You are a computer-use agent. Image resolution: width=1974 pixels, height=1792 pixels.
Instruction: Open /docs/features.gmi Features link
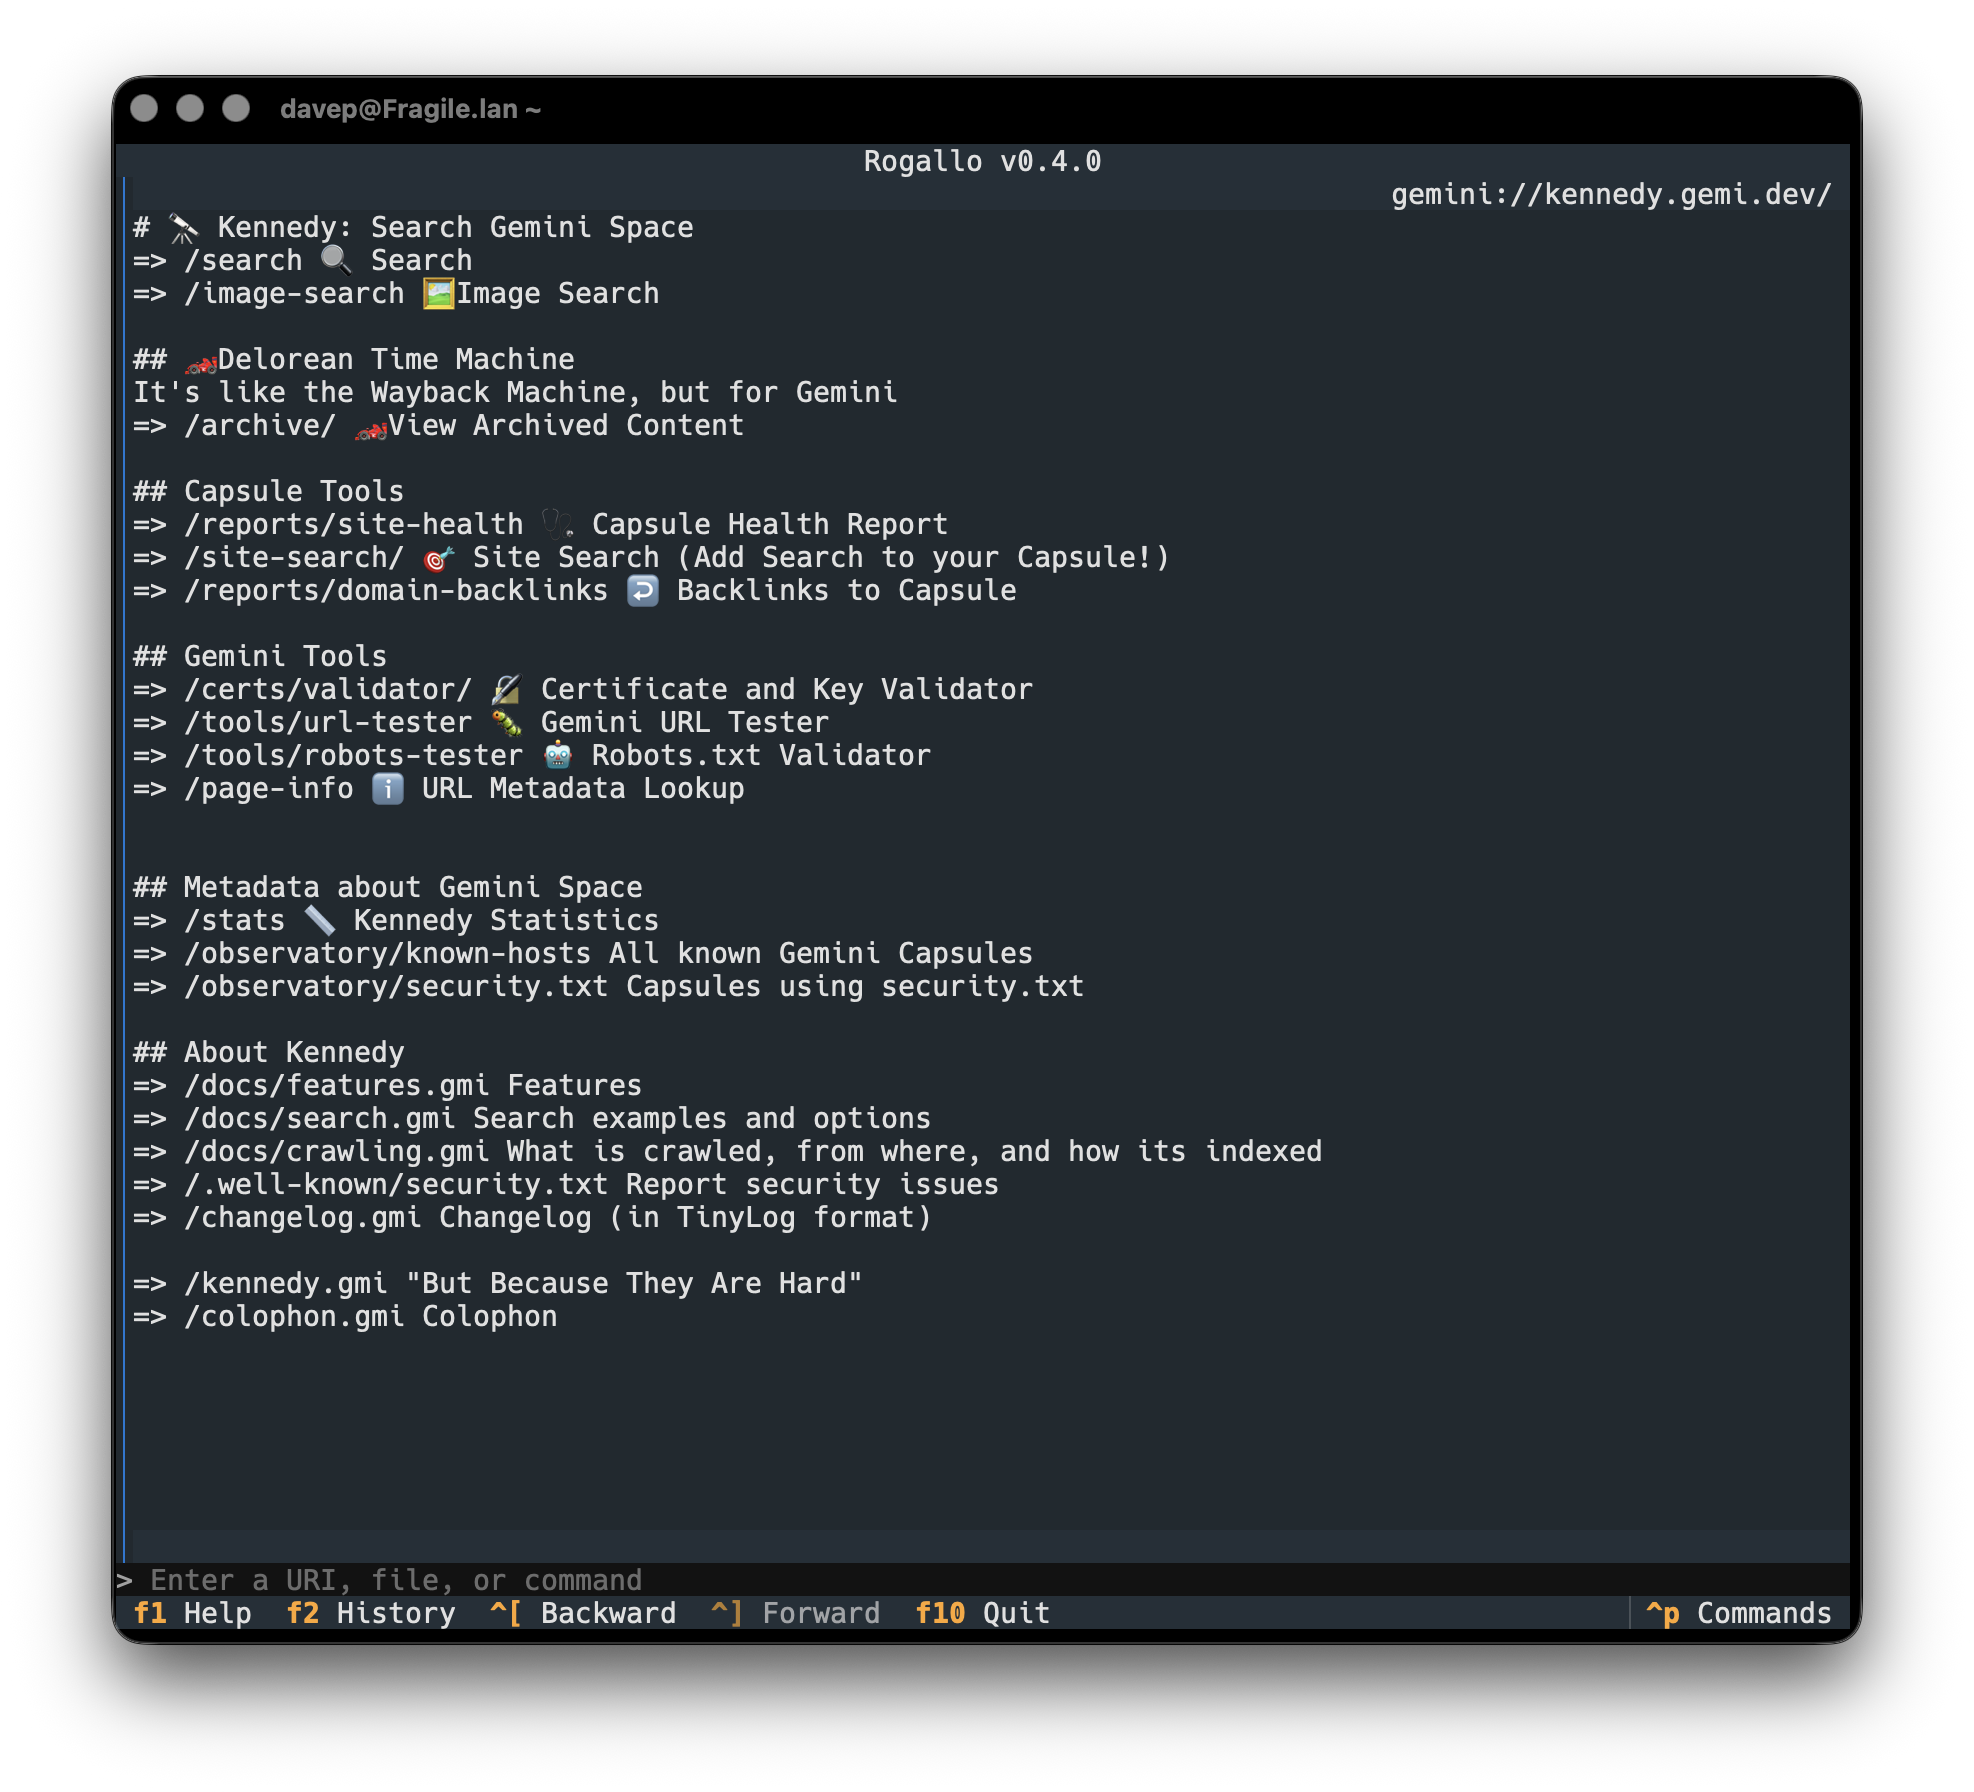click(388, 1086)
